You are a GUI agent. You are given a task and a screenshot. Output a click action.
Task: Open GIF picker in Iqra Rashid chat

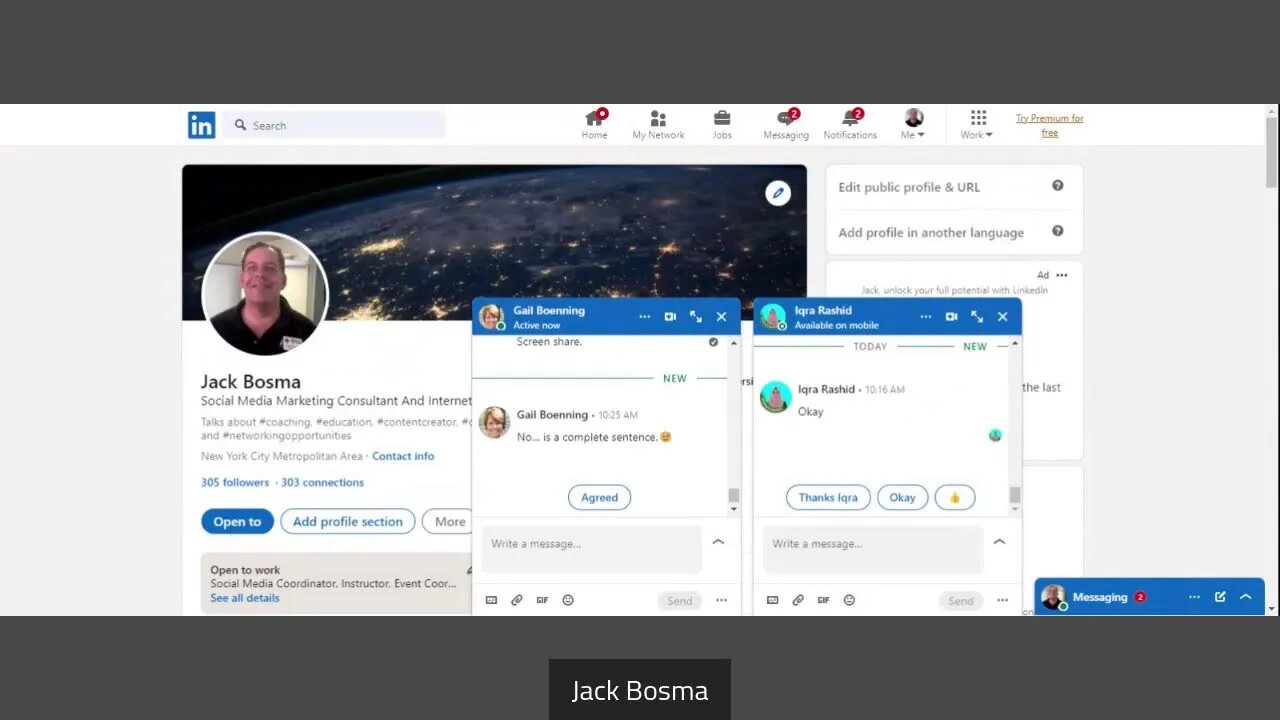(x=823, y=600)
